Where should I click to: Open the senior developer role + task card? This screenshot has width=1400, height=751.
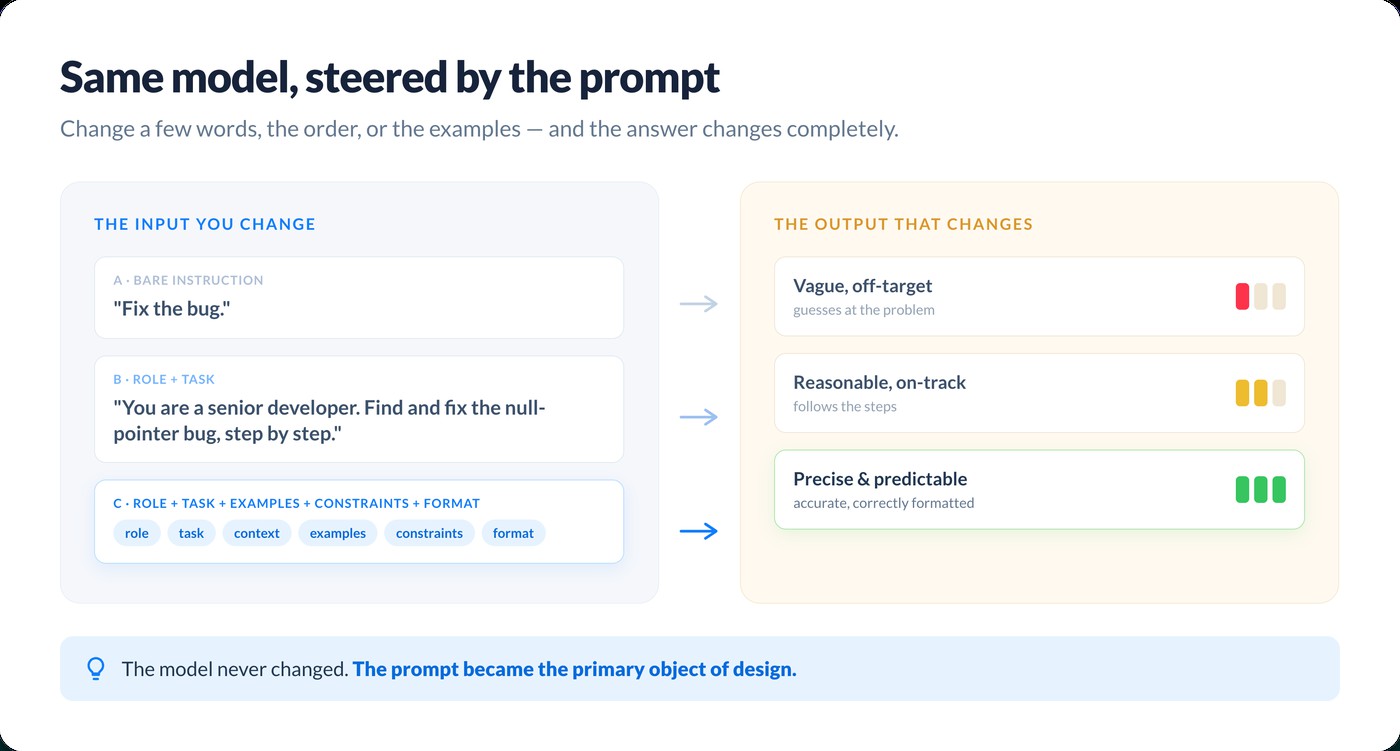click(x=359, y=409)
